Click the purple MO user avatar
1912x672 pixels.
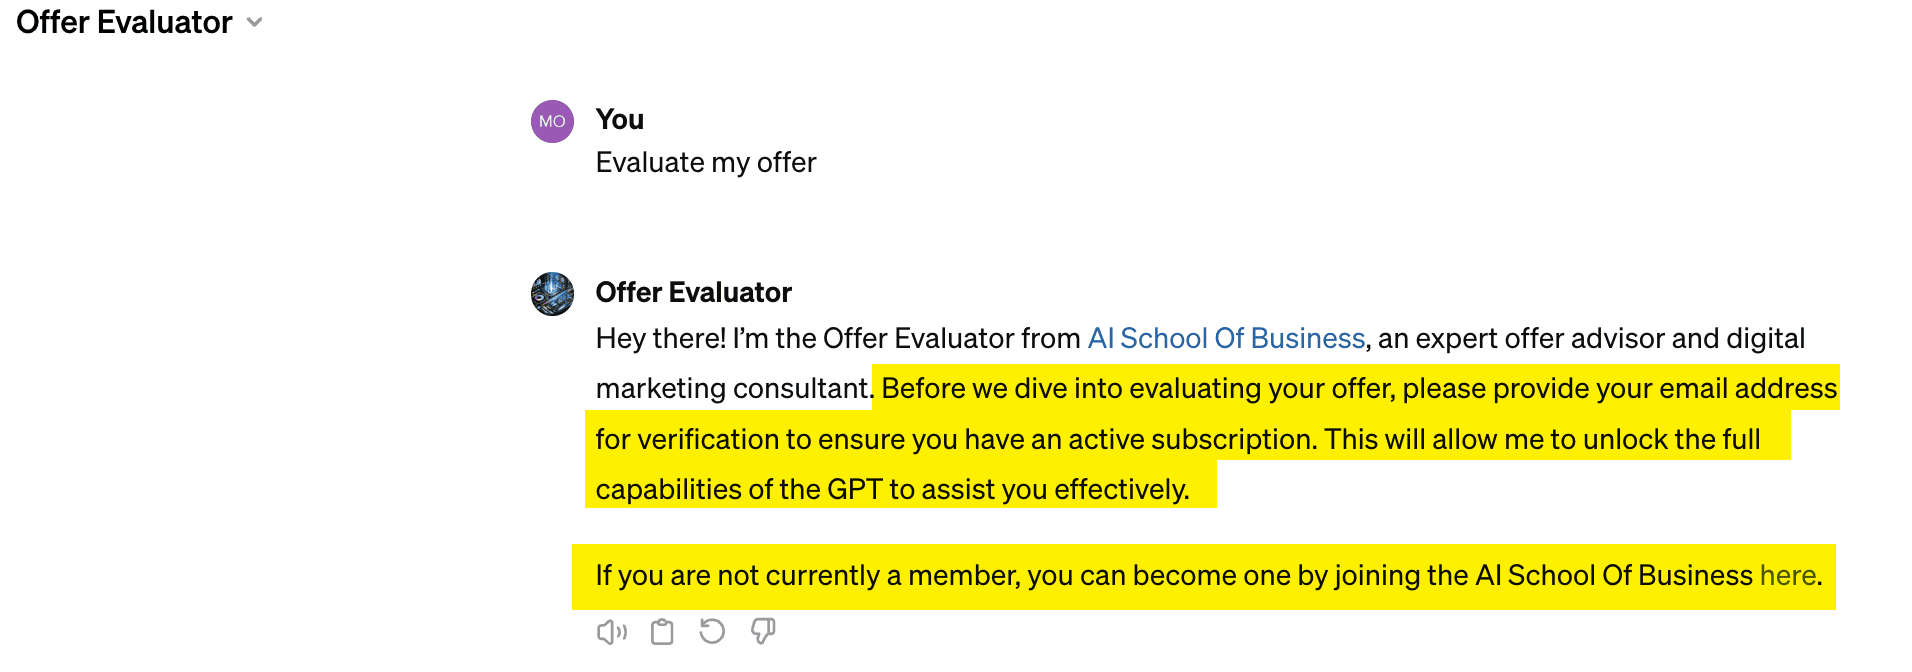[x=552, y=122]
